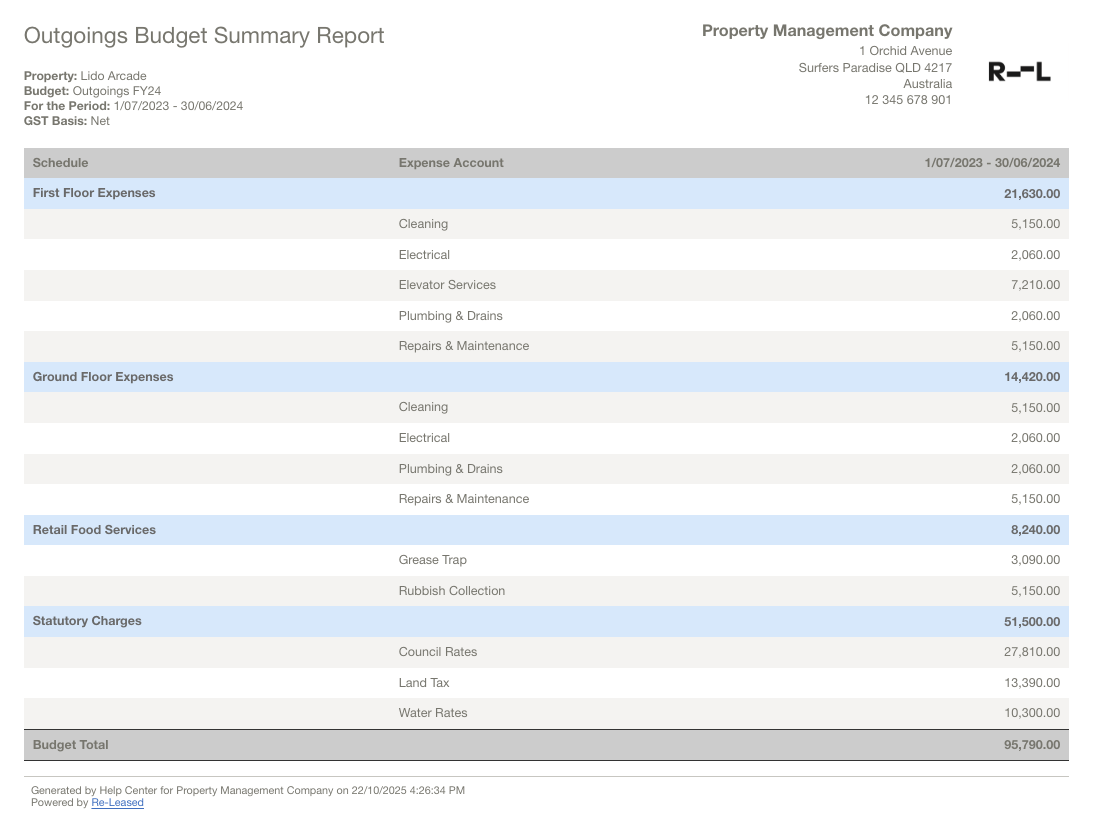Select the Rubbish Collection expense account

point(451,591)
